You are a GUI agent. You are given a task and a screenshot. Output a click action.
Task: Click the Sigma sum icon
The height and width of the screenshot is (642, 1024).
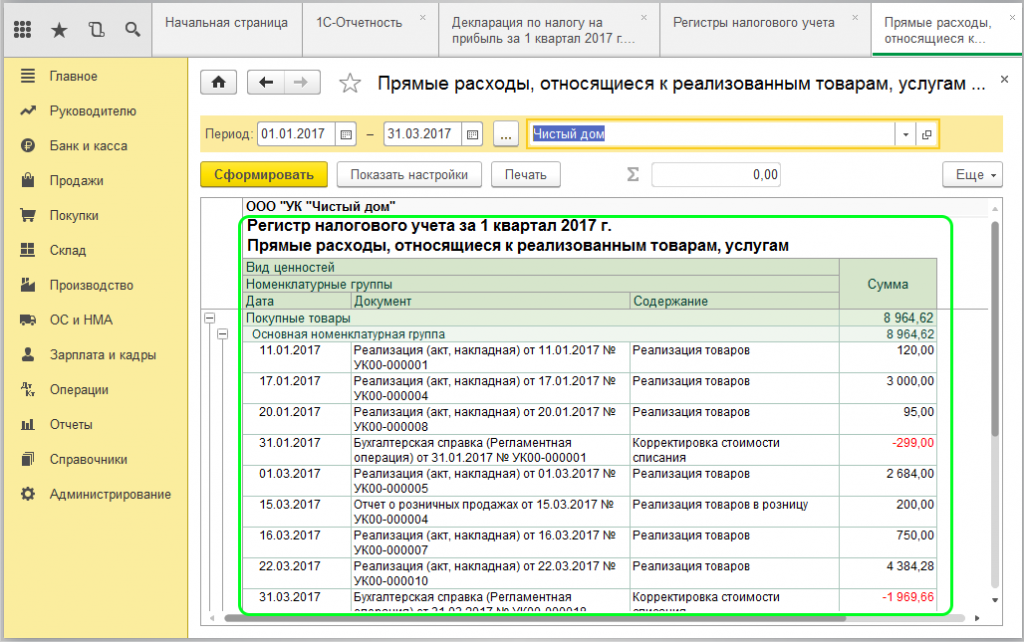[x=632, y=174]
